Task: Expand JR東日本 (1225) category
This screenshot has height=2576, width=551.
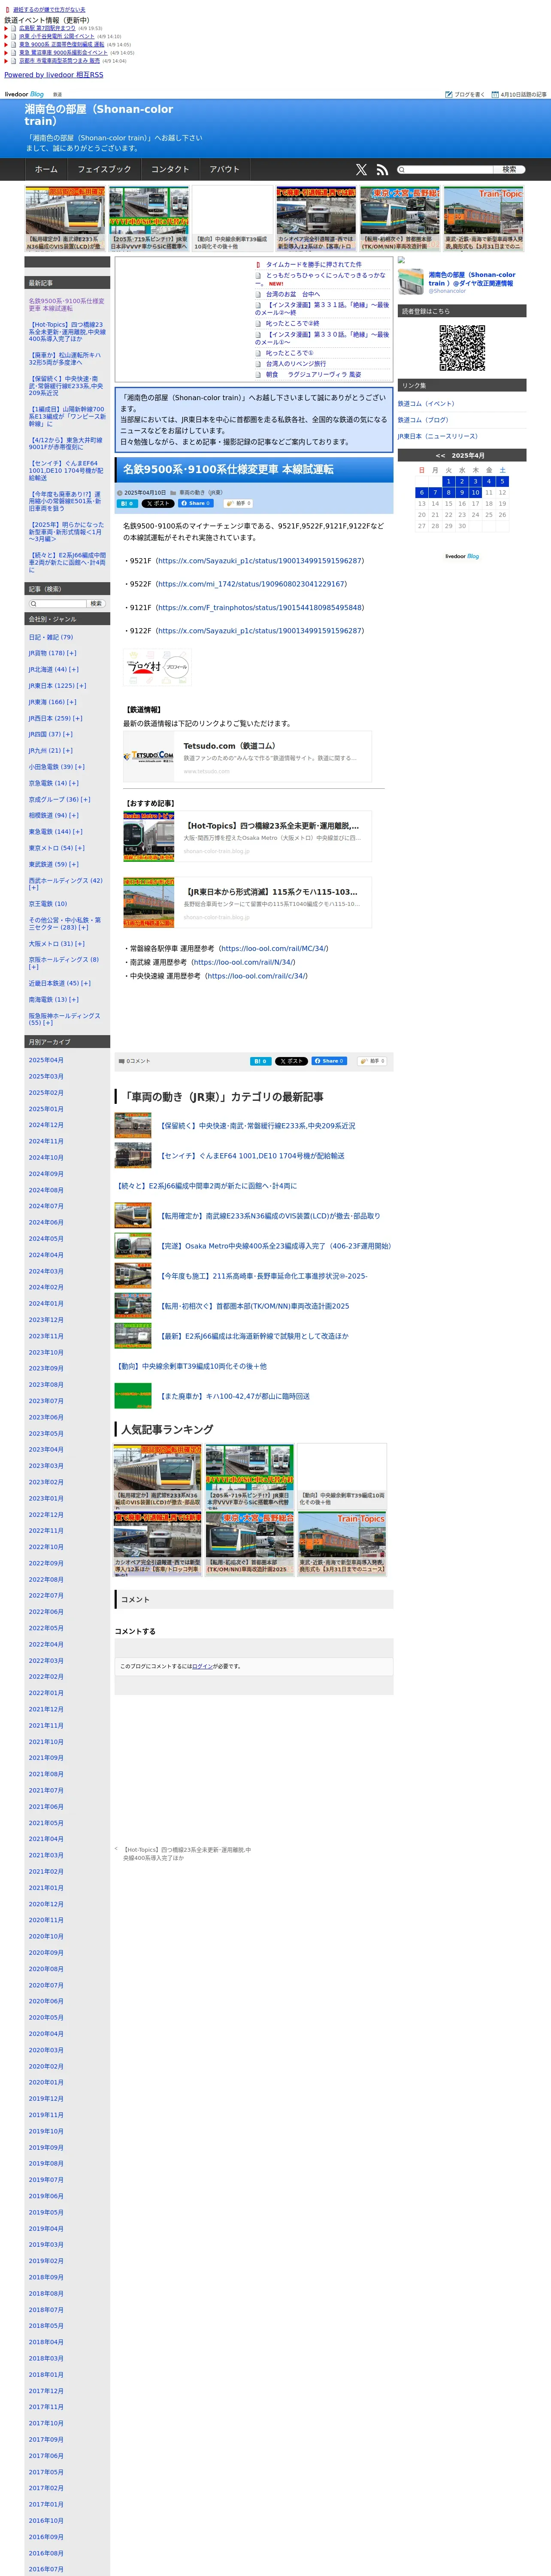Action: 82,686
